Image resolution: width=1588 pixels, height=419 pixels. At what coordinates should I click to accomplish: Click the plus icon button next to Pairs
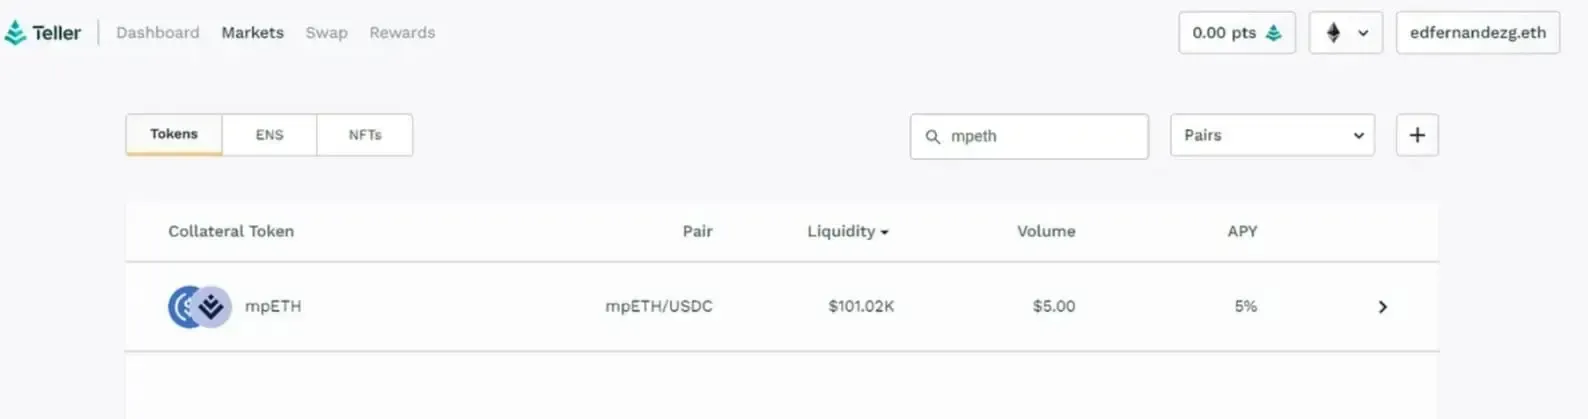click(1417, 135)
